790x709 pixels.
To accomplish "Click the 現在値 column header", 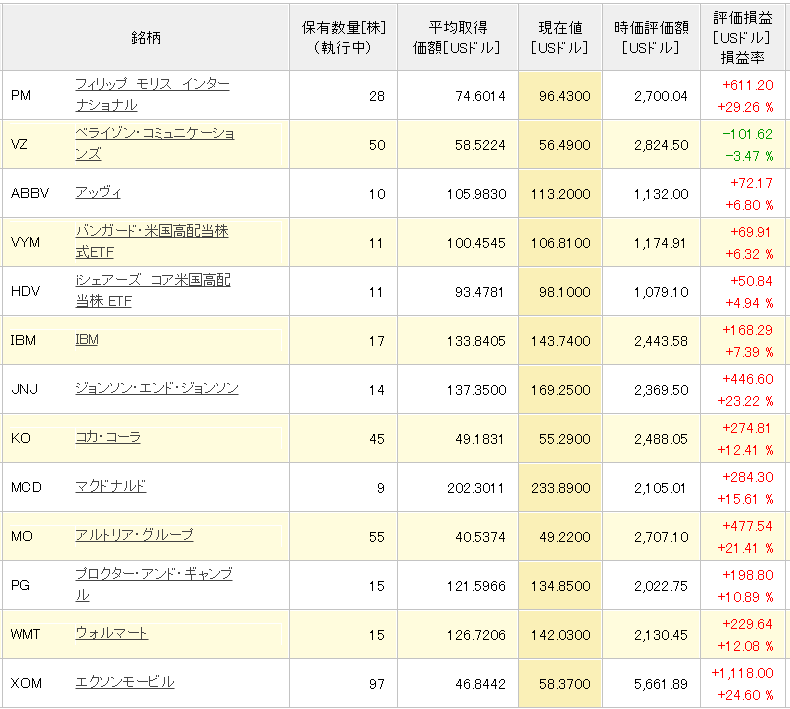I will [x=560, y=37].
